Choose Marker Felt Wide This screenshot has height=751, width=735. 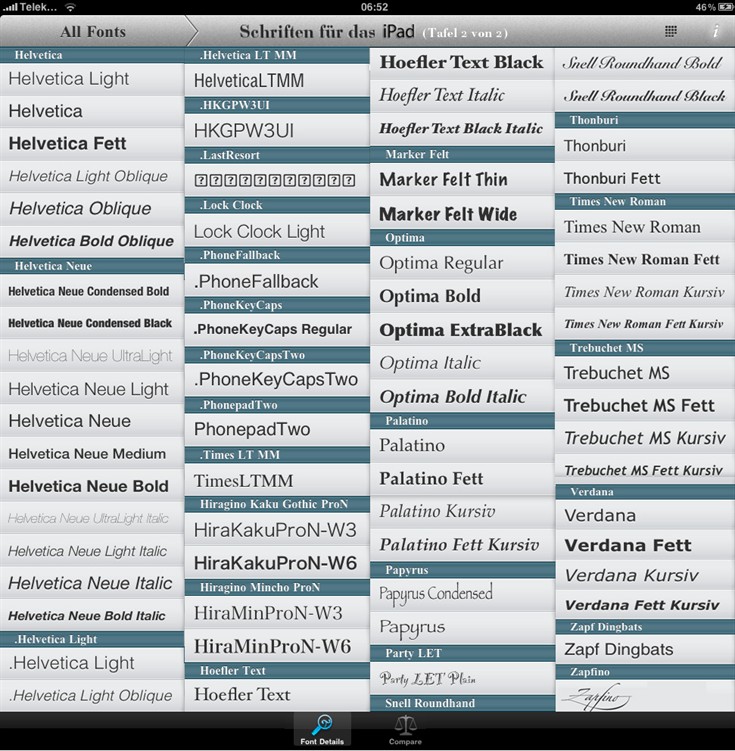click(462, 214)
